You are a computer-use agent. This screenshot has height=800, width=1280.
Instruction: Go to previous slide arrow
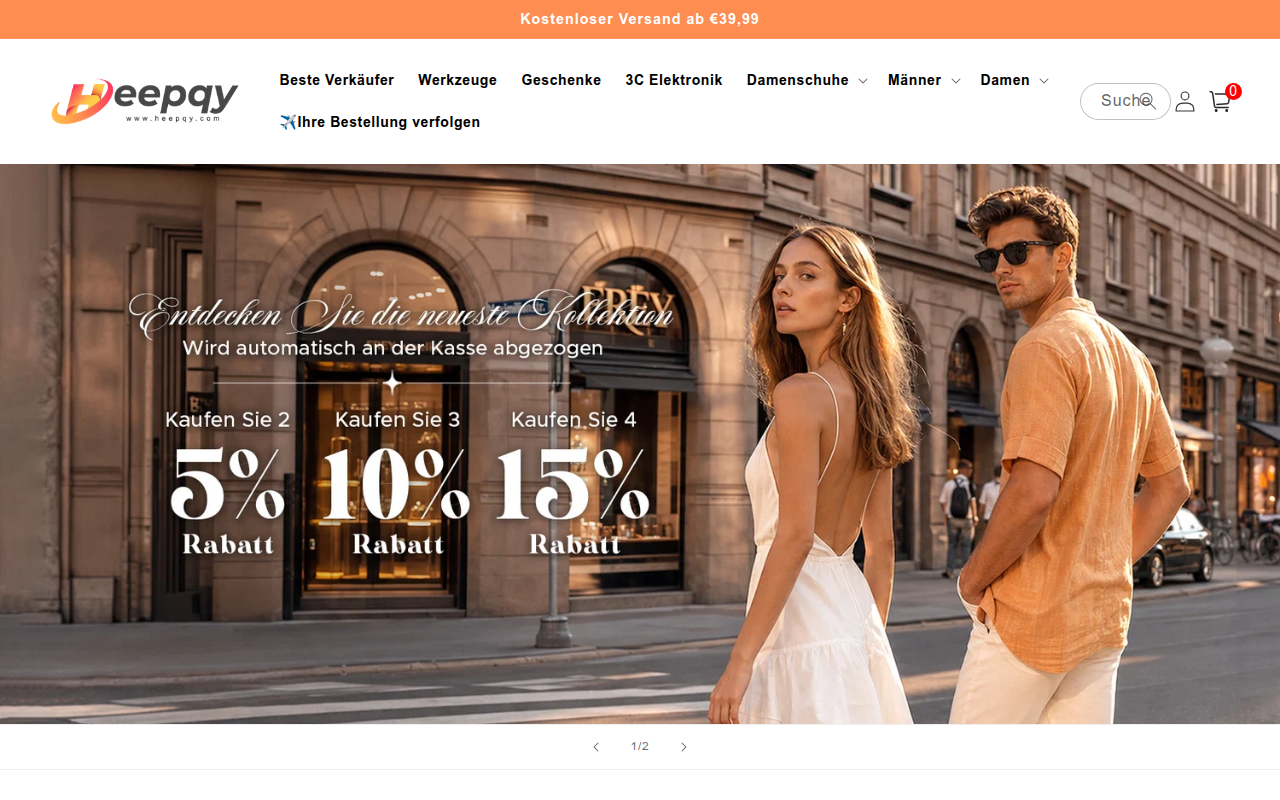pyautogui.click(x=596, y=747)
